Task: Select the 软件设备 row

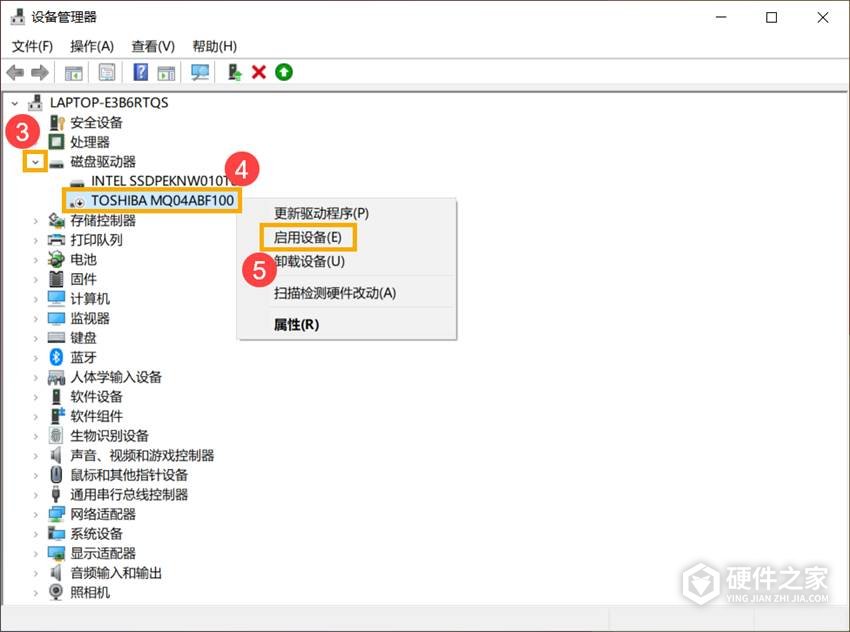Action: tap(96, 396)
